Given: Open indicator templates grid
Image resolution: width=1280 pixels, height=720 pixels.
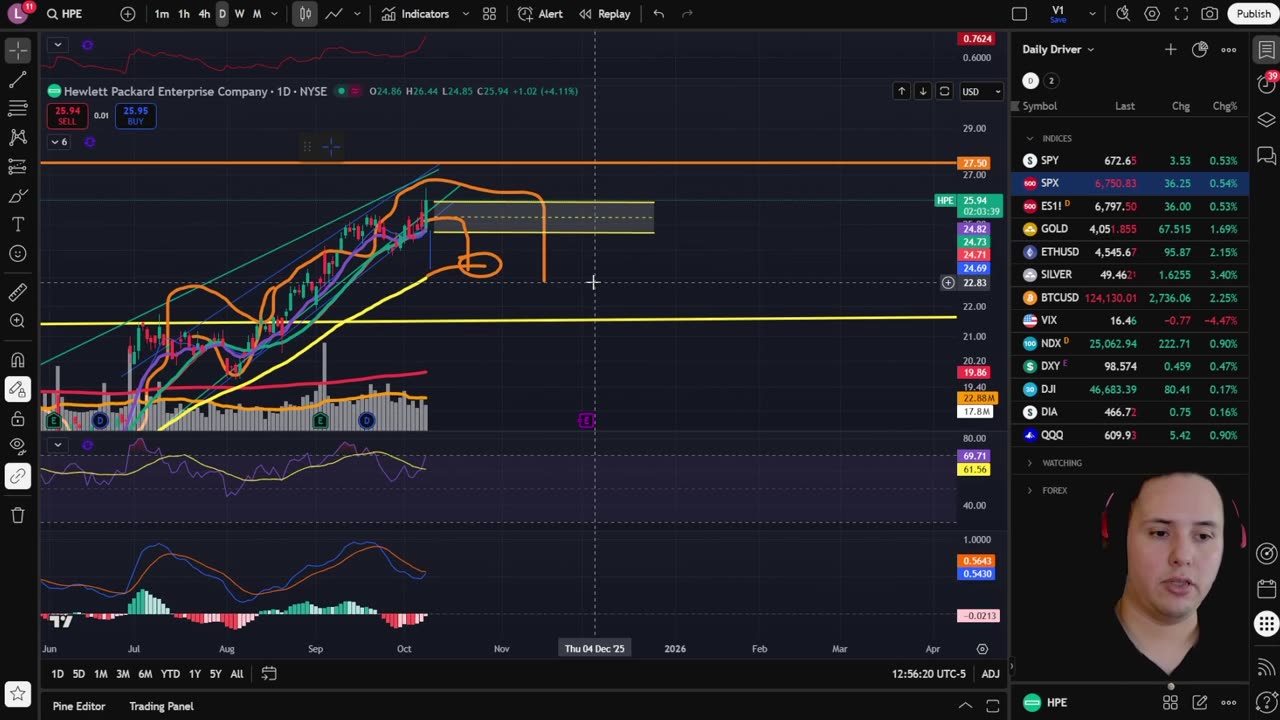Looking at the screenshot, I should (489, 14).
